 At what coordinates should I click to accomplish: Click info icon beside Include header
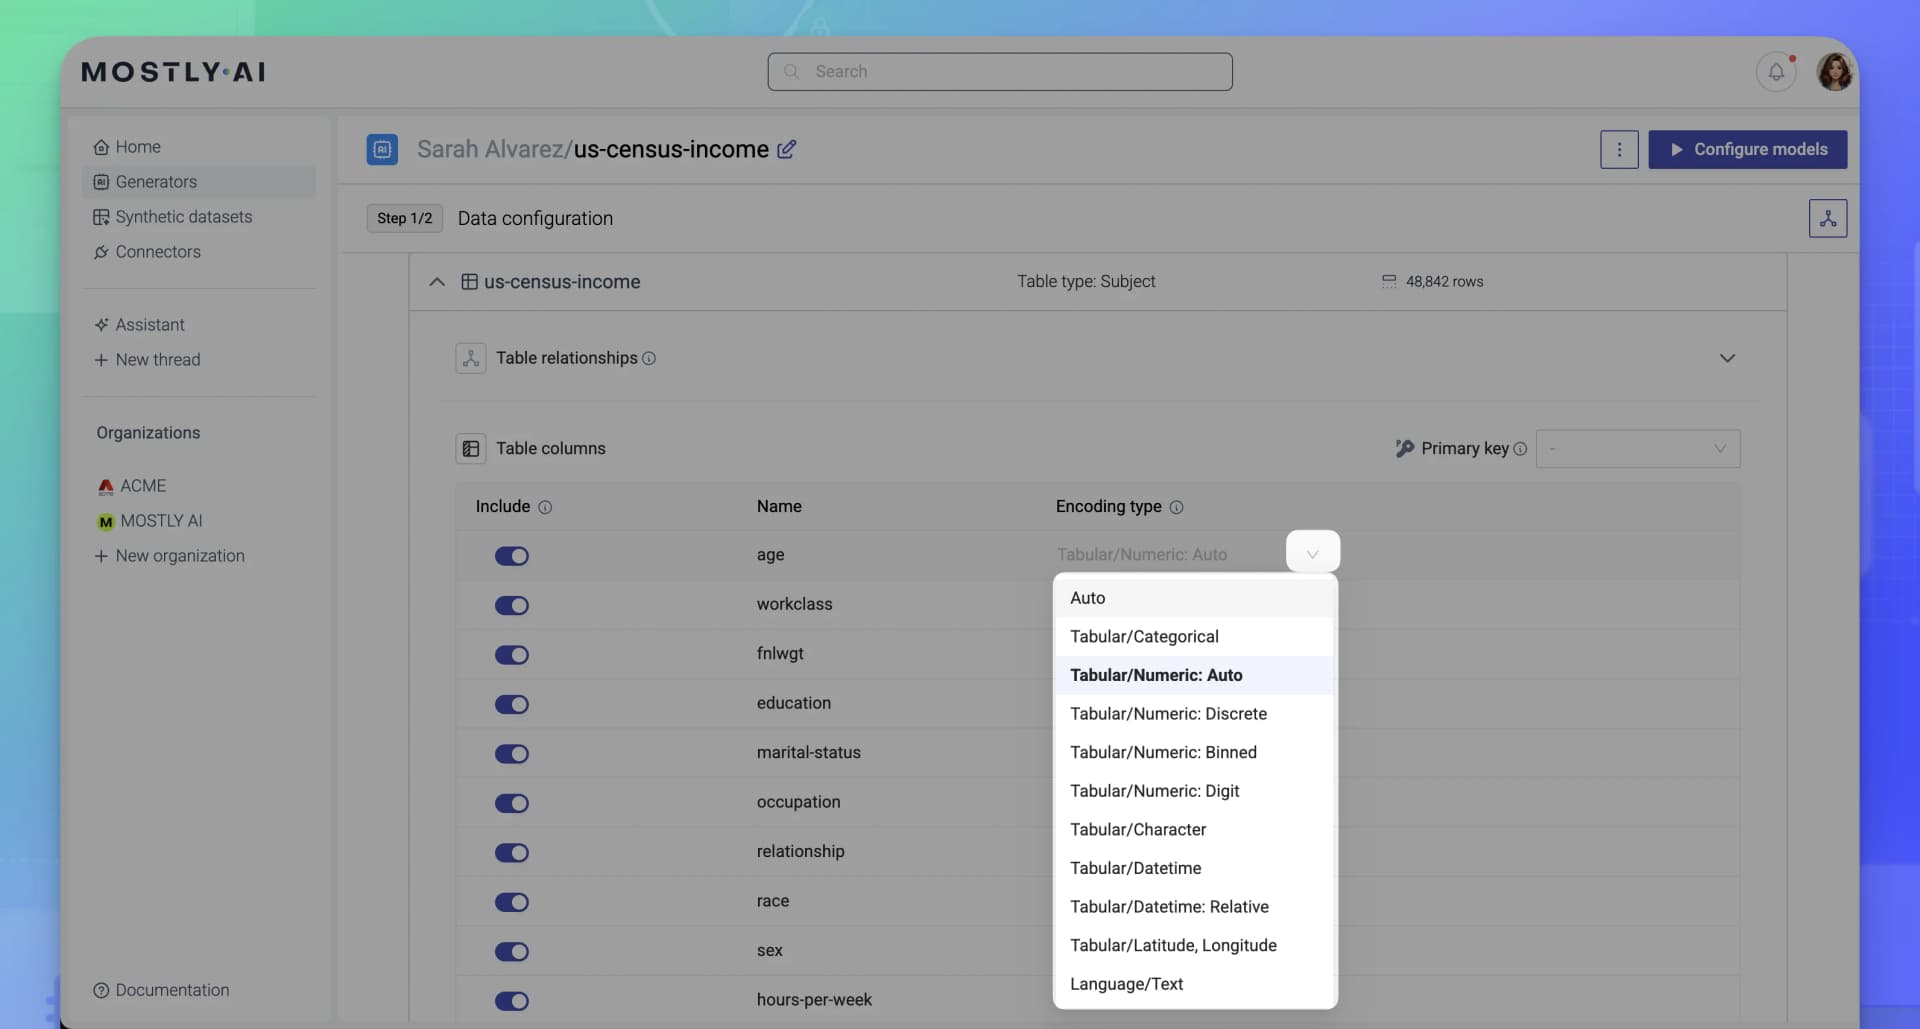click(x=545, y=507)
